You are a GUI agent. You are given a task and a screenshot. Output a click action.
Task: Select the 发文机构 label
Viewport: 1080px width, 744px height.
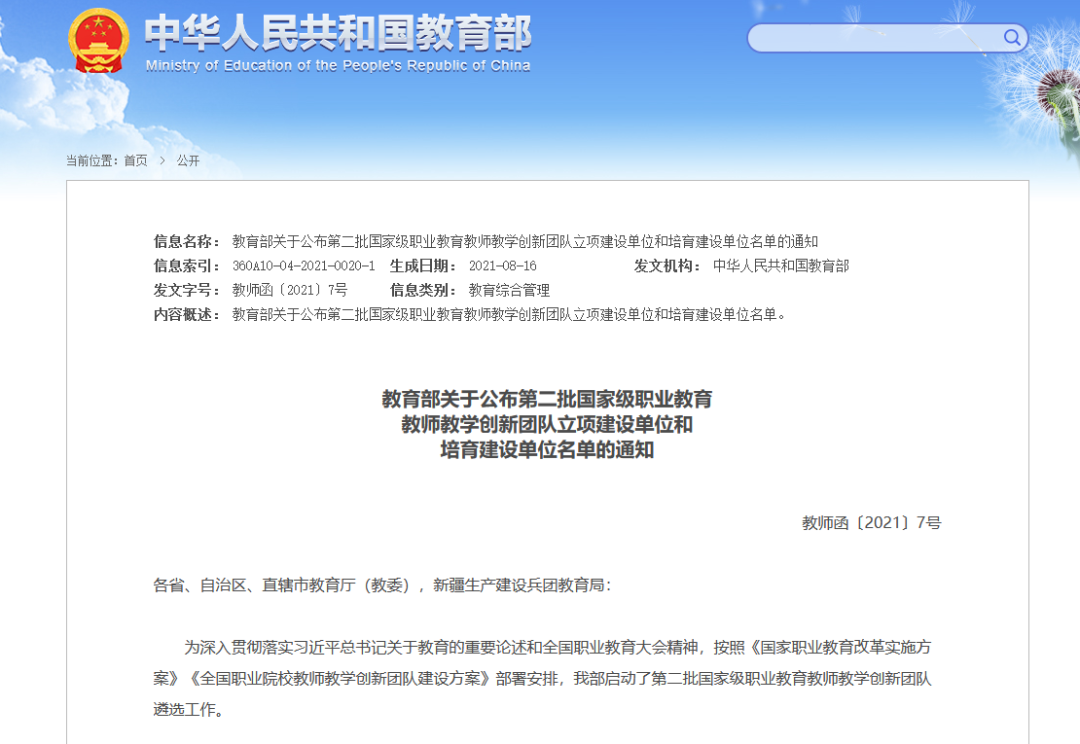667,266
